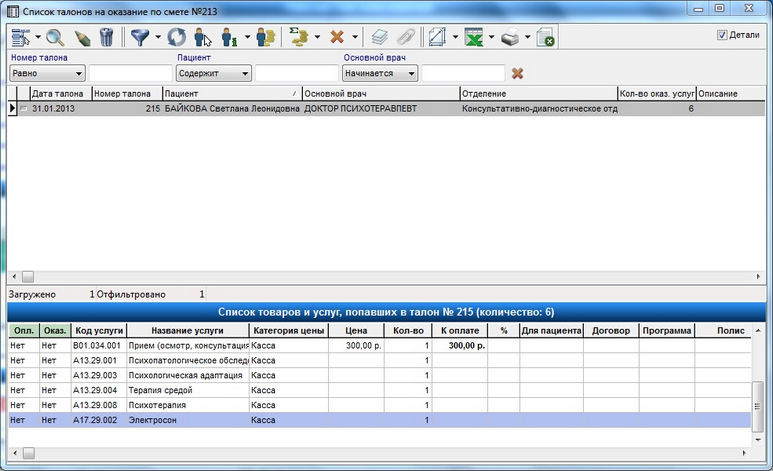Click the list selection mode icon

tap(21, 37)
